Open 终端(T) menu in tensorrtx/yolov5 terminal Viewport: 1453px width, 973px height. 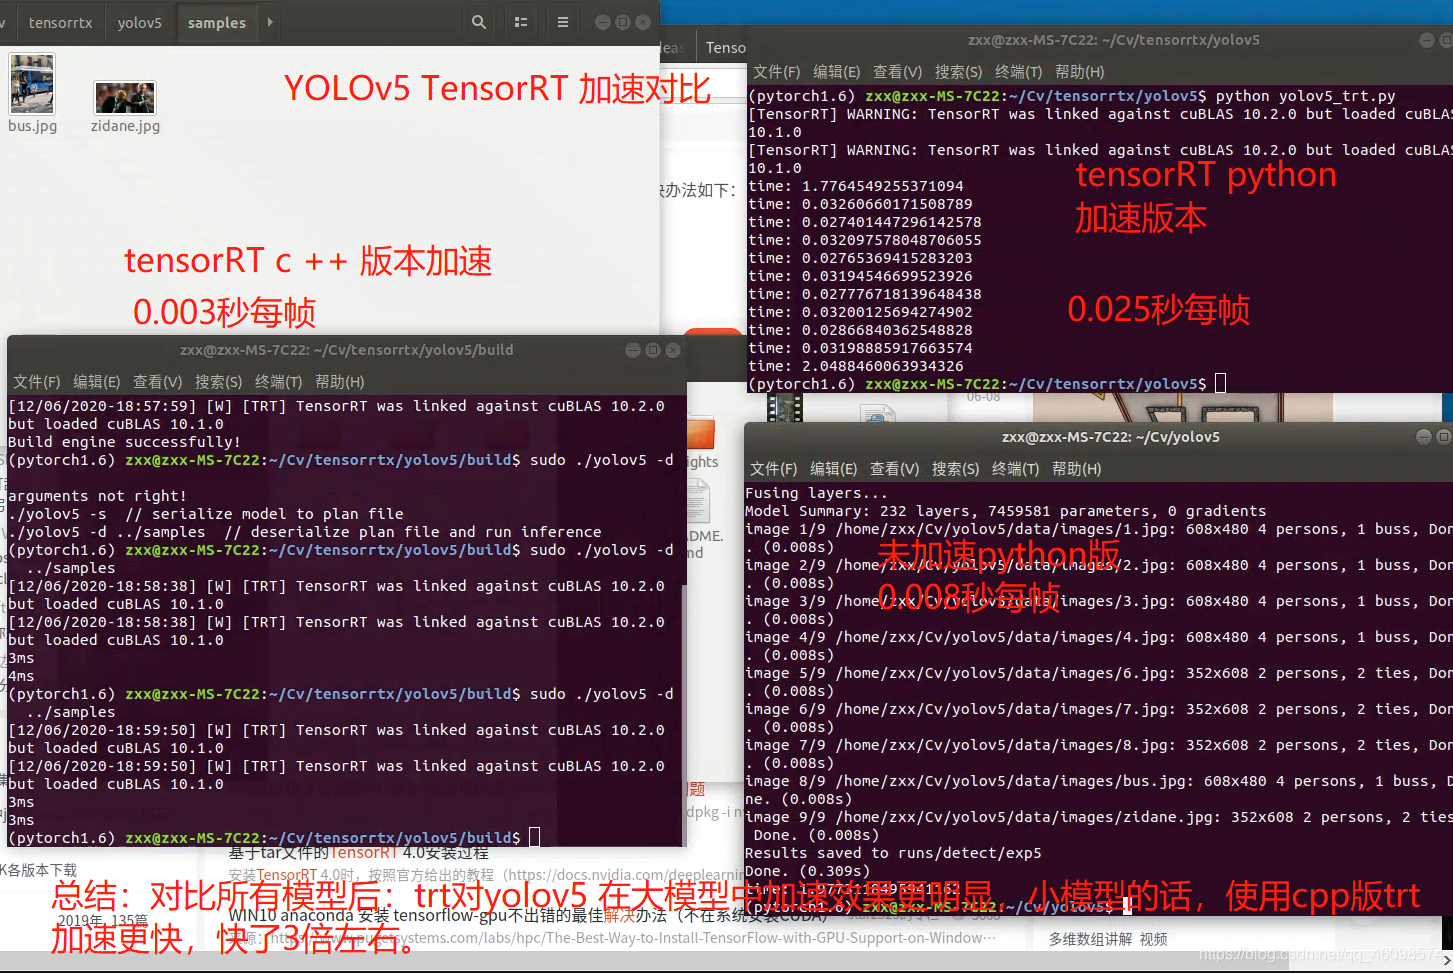coord(1019,72)
